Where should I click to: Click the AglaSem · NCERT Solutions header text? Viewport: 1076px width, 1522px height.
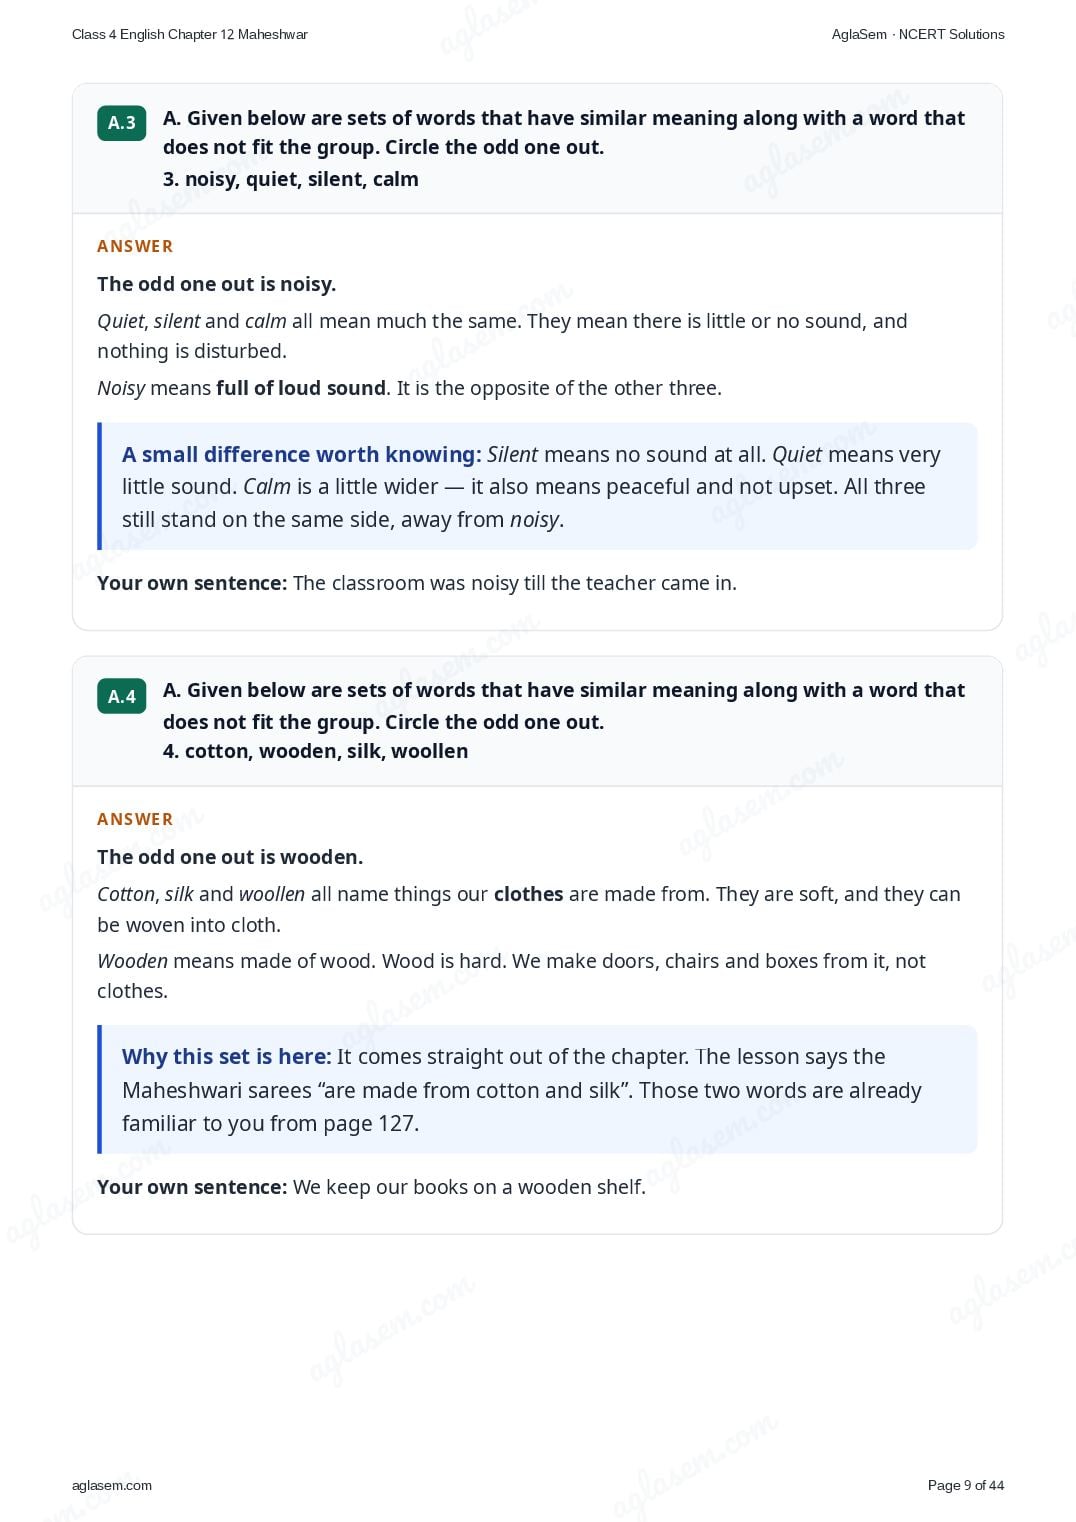pos(918,34)
